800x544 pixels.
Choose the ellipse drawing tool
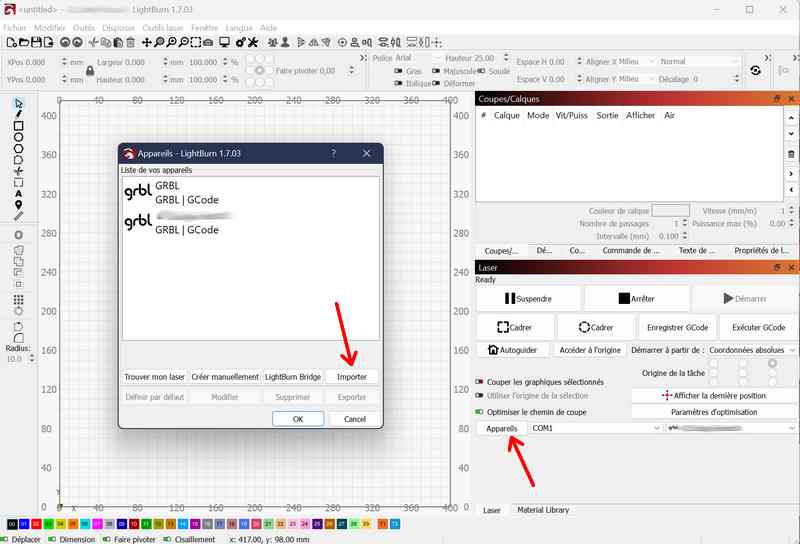[18, 137]
